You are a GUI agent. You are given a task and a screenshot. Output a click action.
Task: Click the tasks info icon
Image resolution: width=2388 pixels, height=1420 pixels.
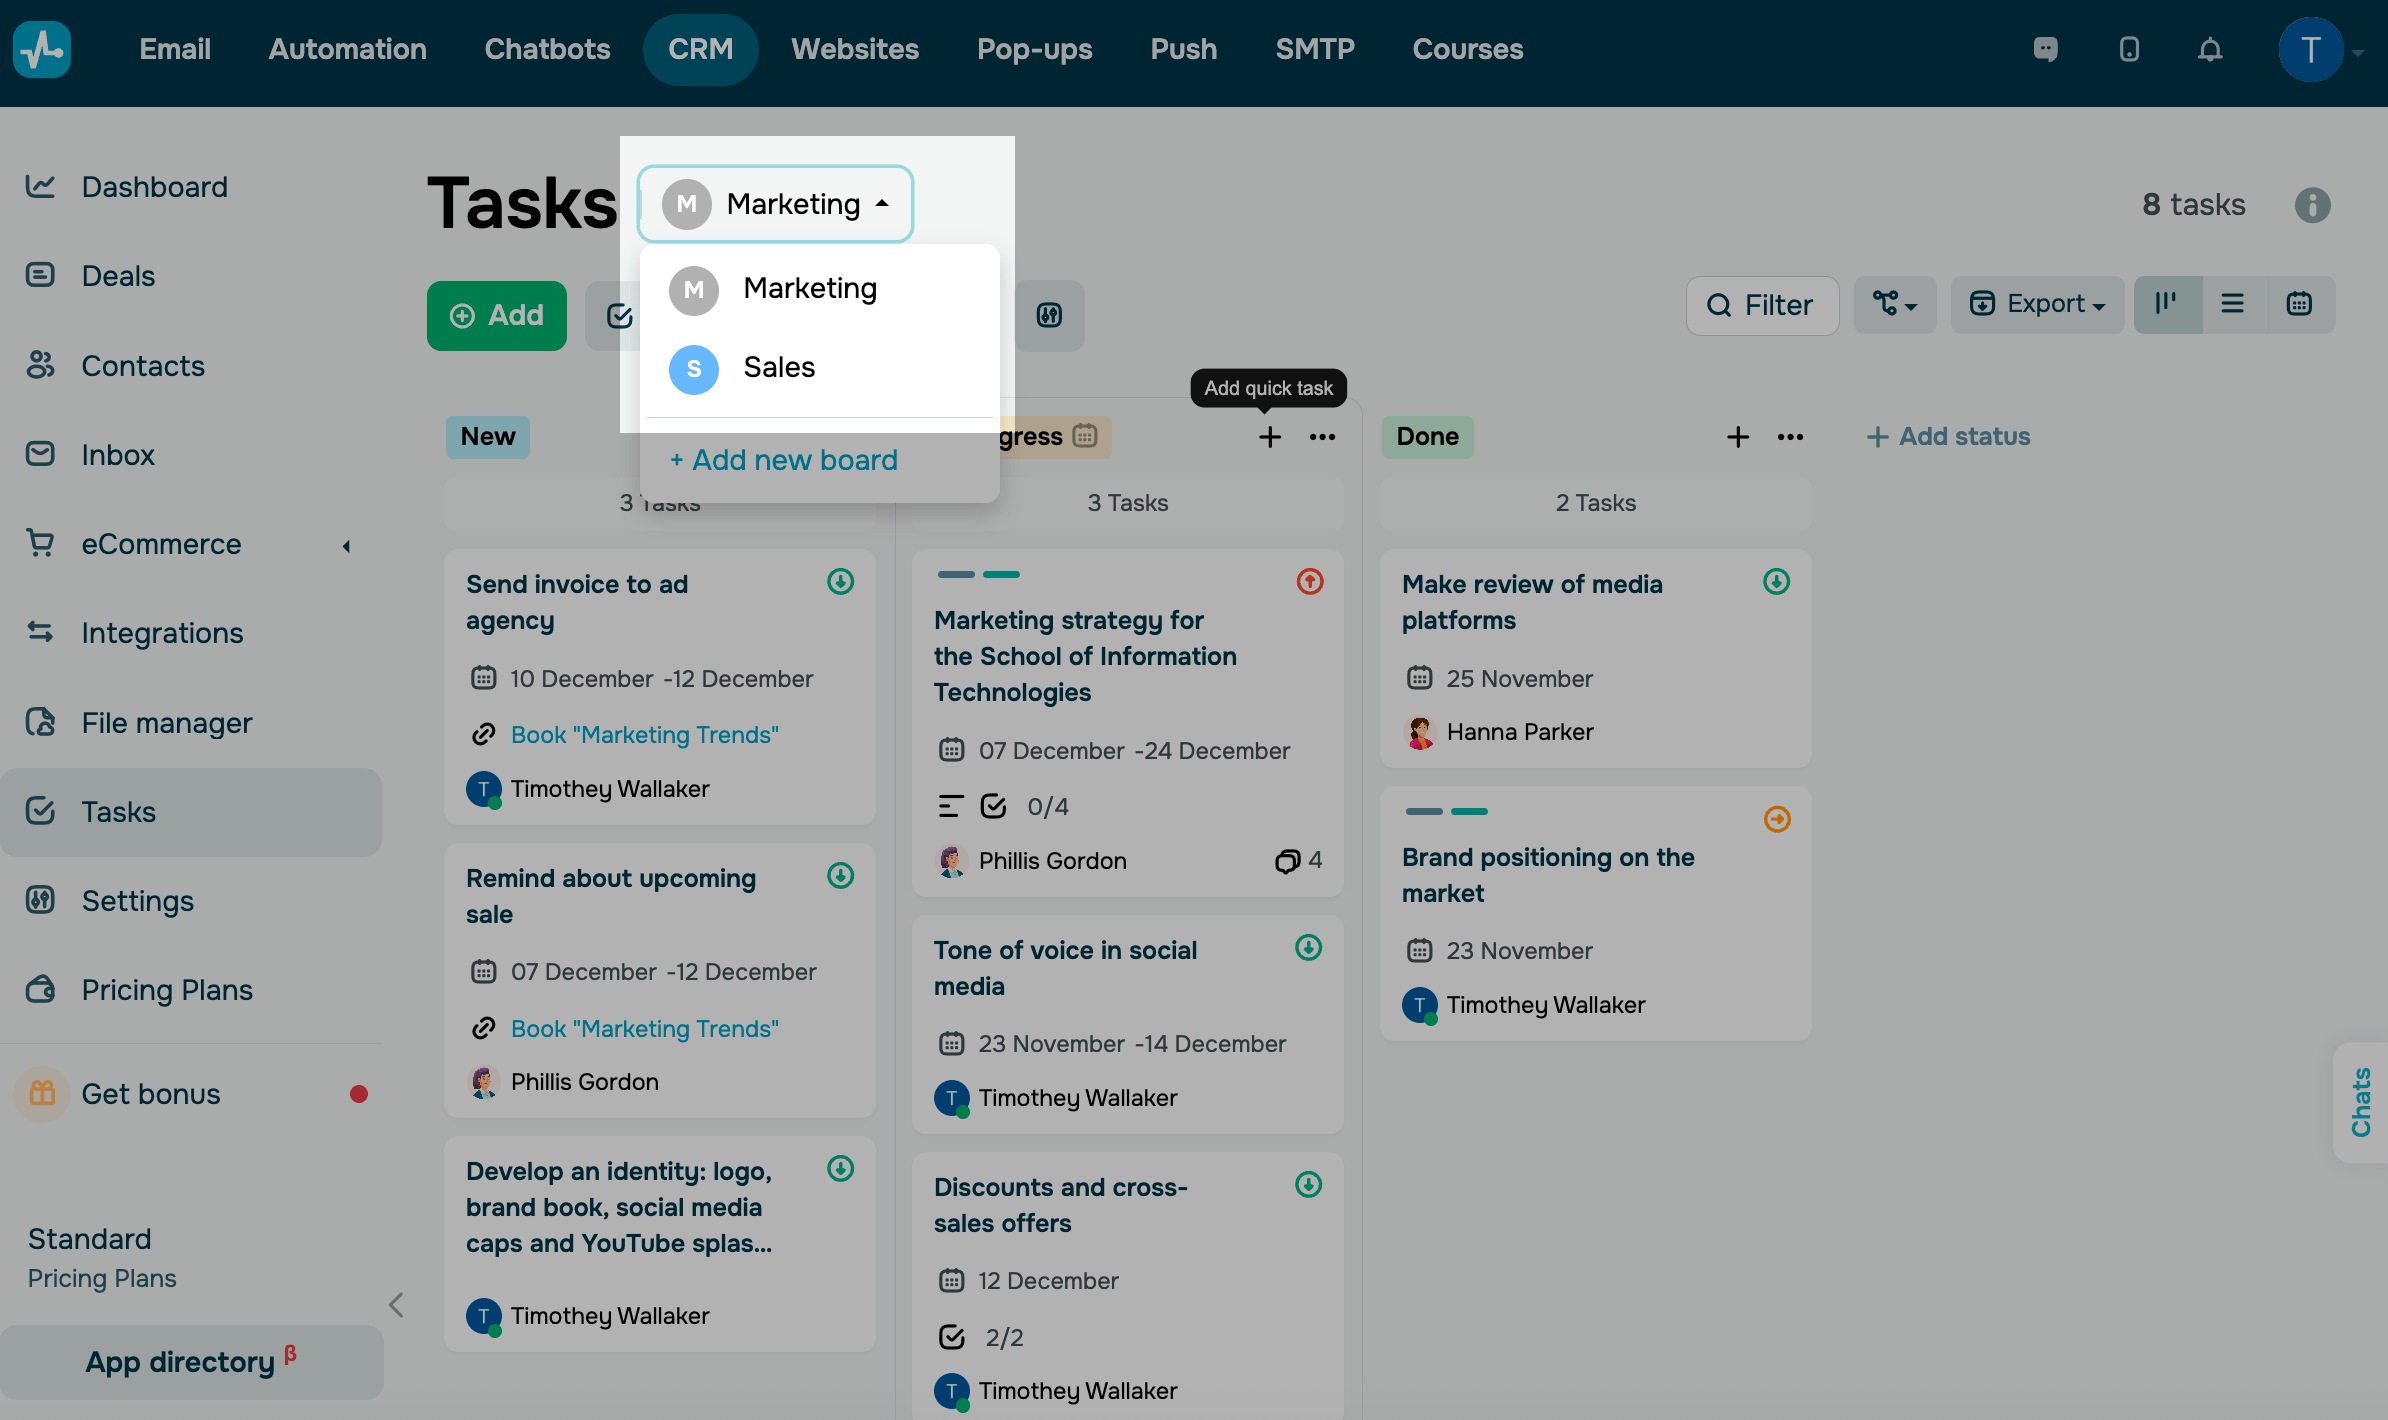(x=2312, y=205)
